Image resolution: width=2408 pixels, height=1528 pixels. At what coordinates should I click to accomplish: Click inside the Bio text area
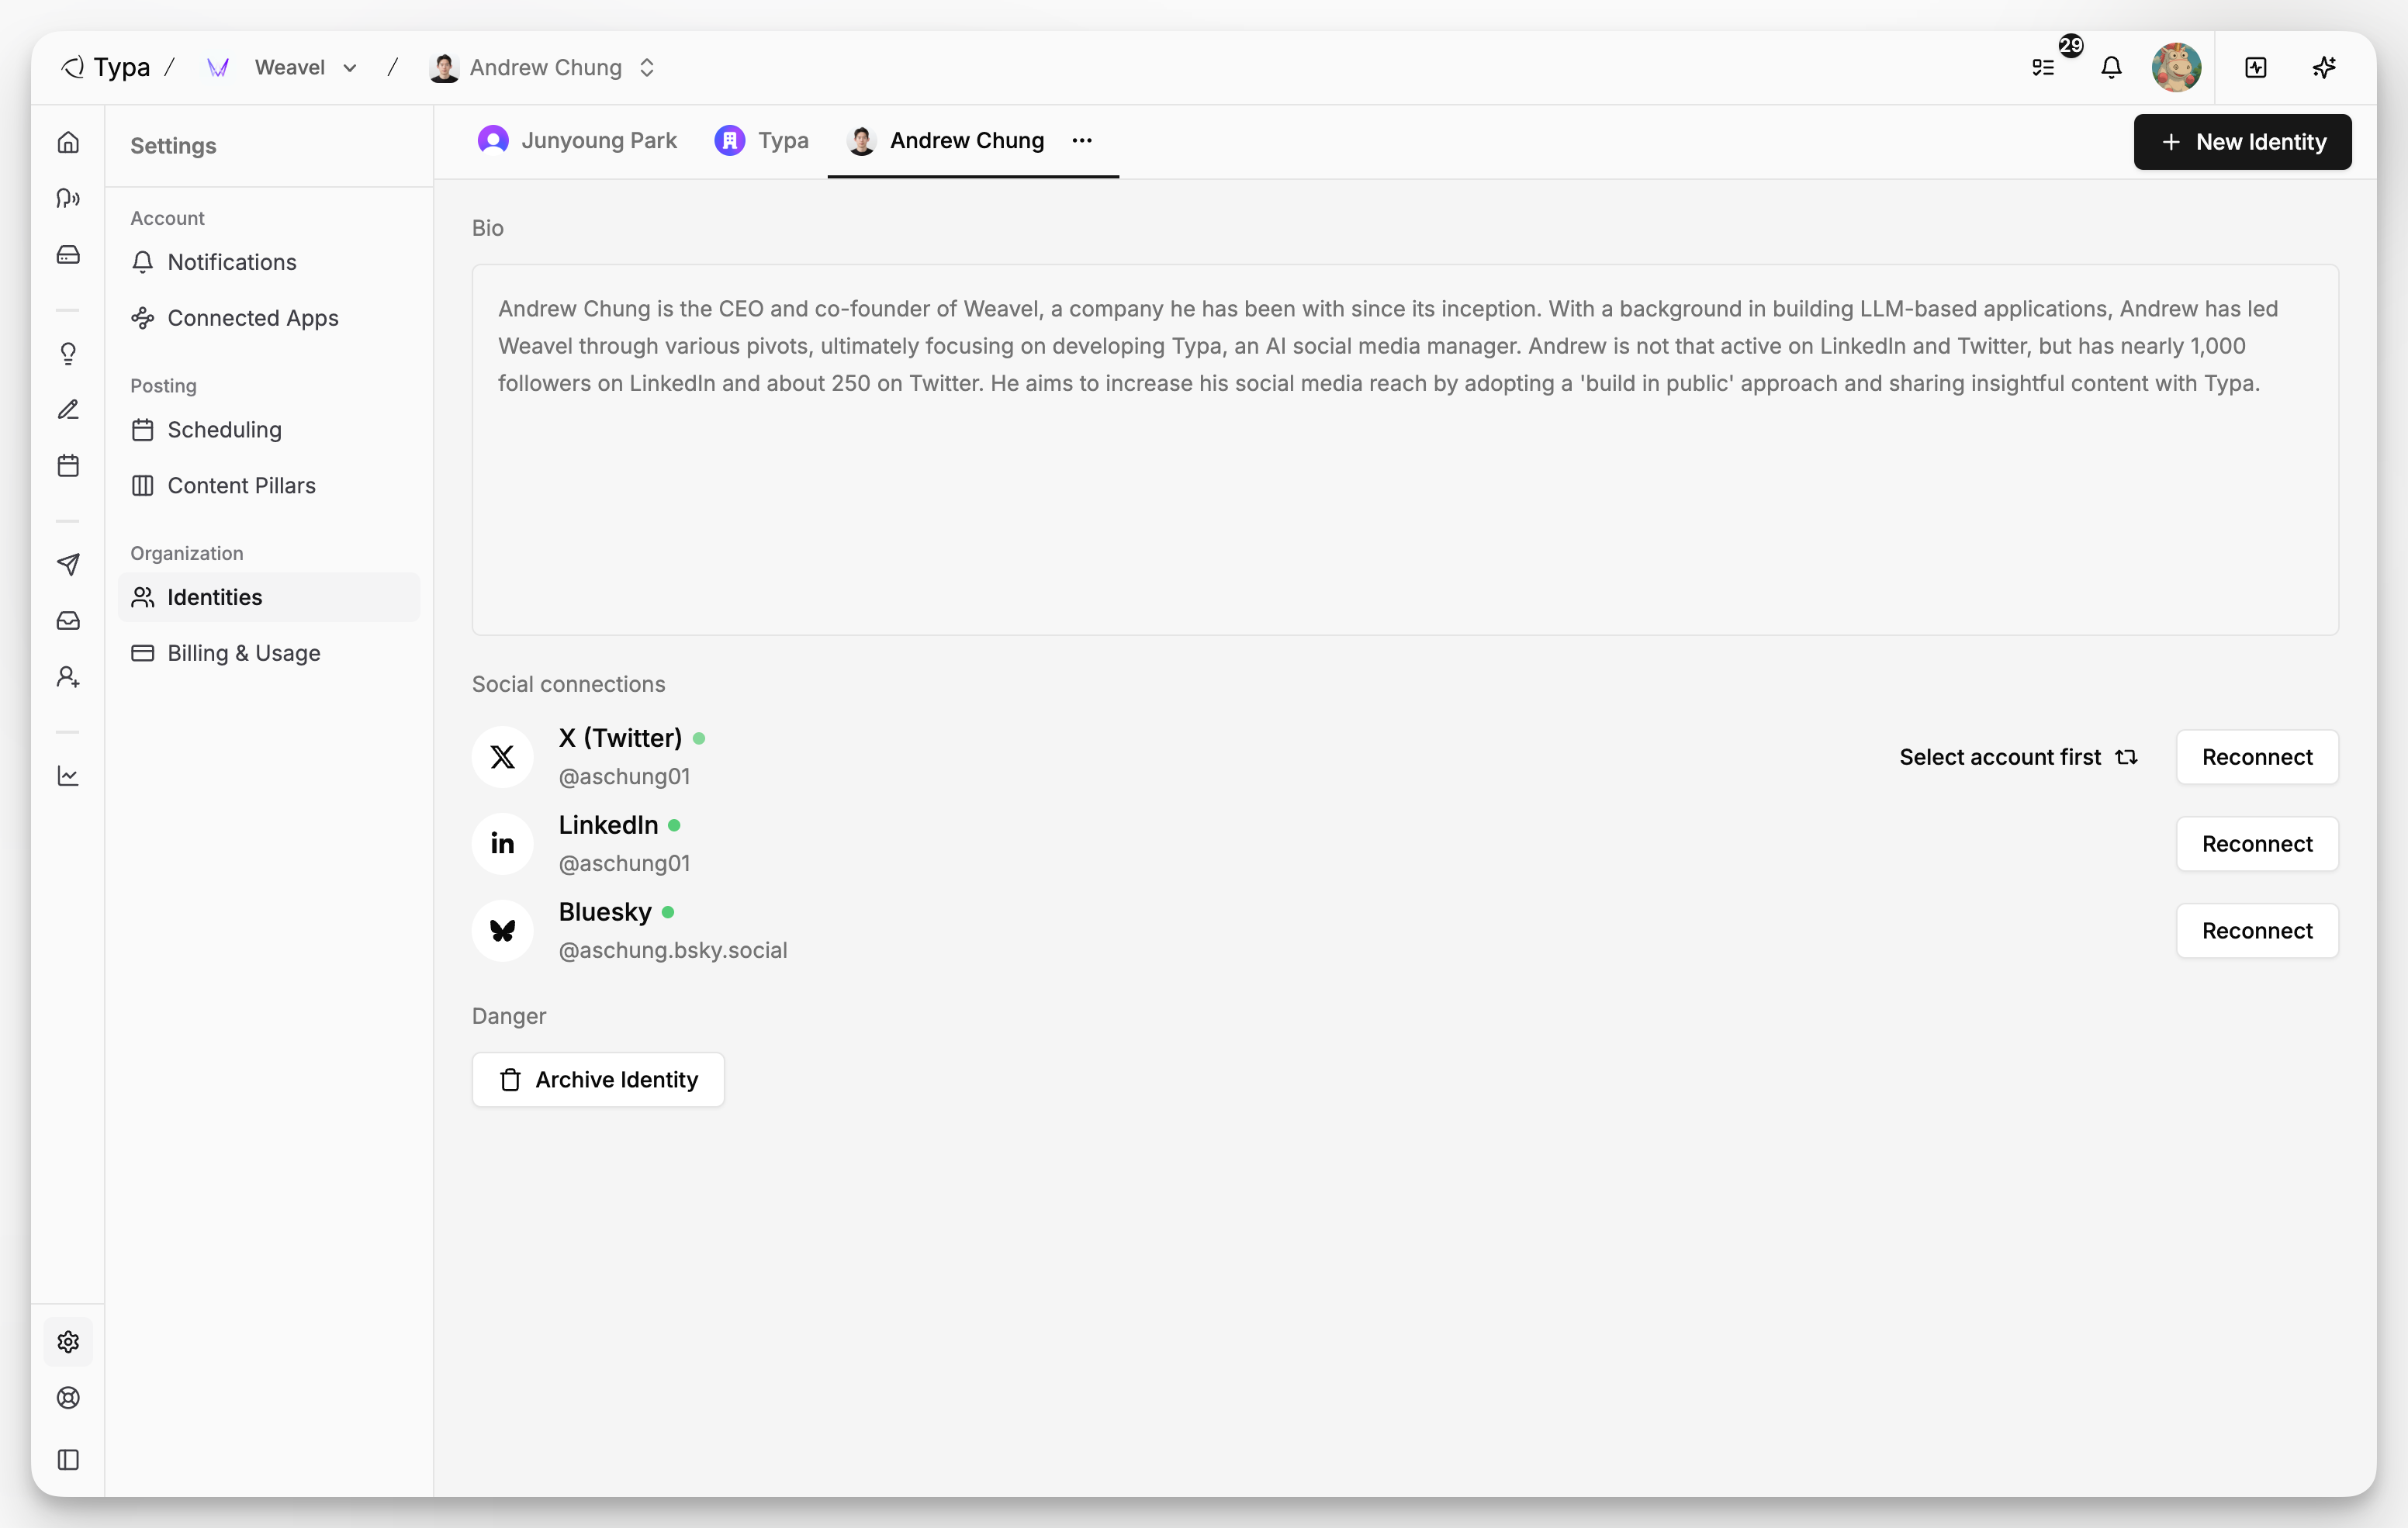[1405, 450]
